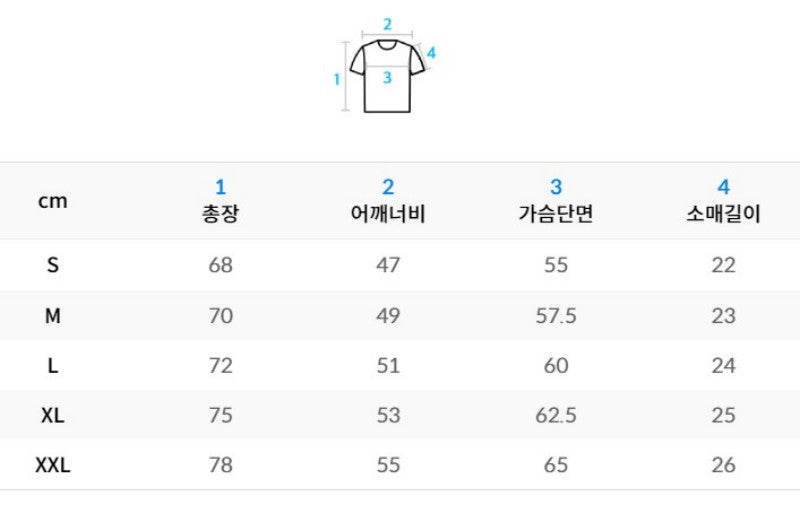
Task: Click the 78 total length for XXL
Action: coord(220,465)
